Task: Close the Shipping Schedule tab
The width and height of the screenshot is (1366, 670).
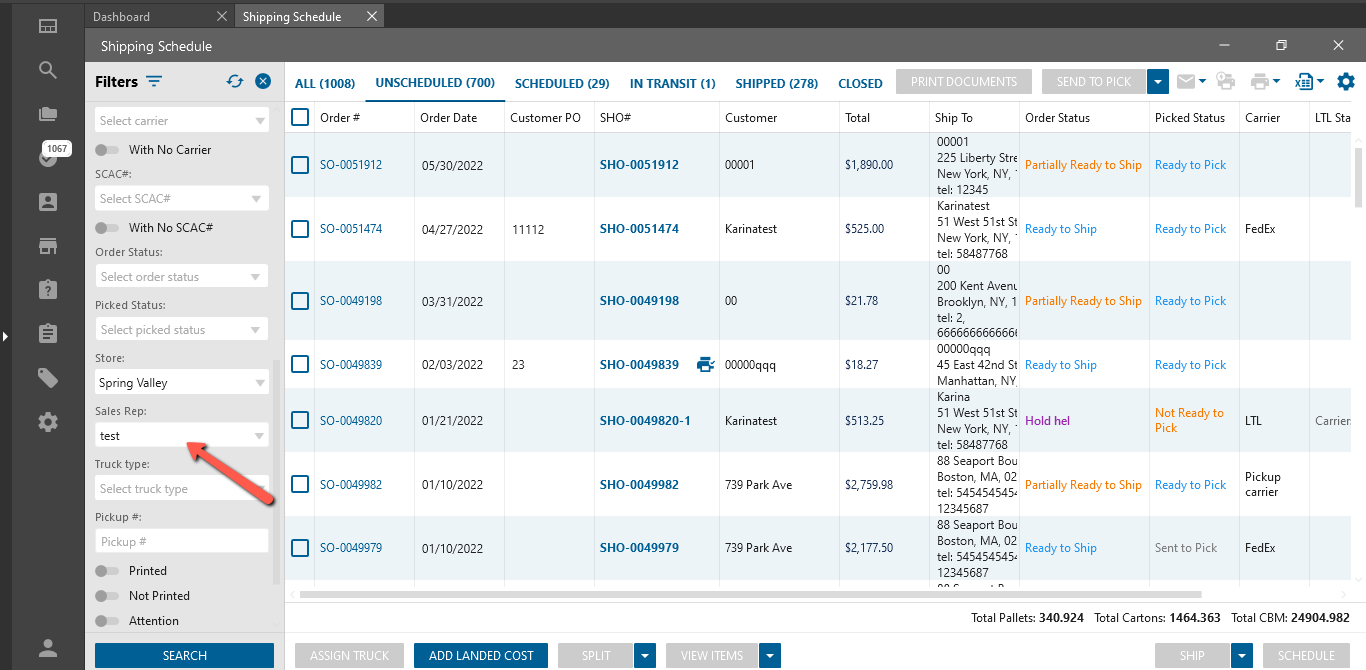Action: [x=372, y=16]
